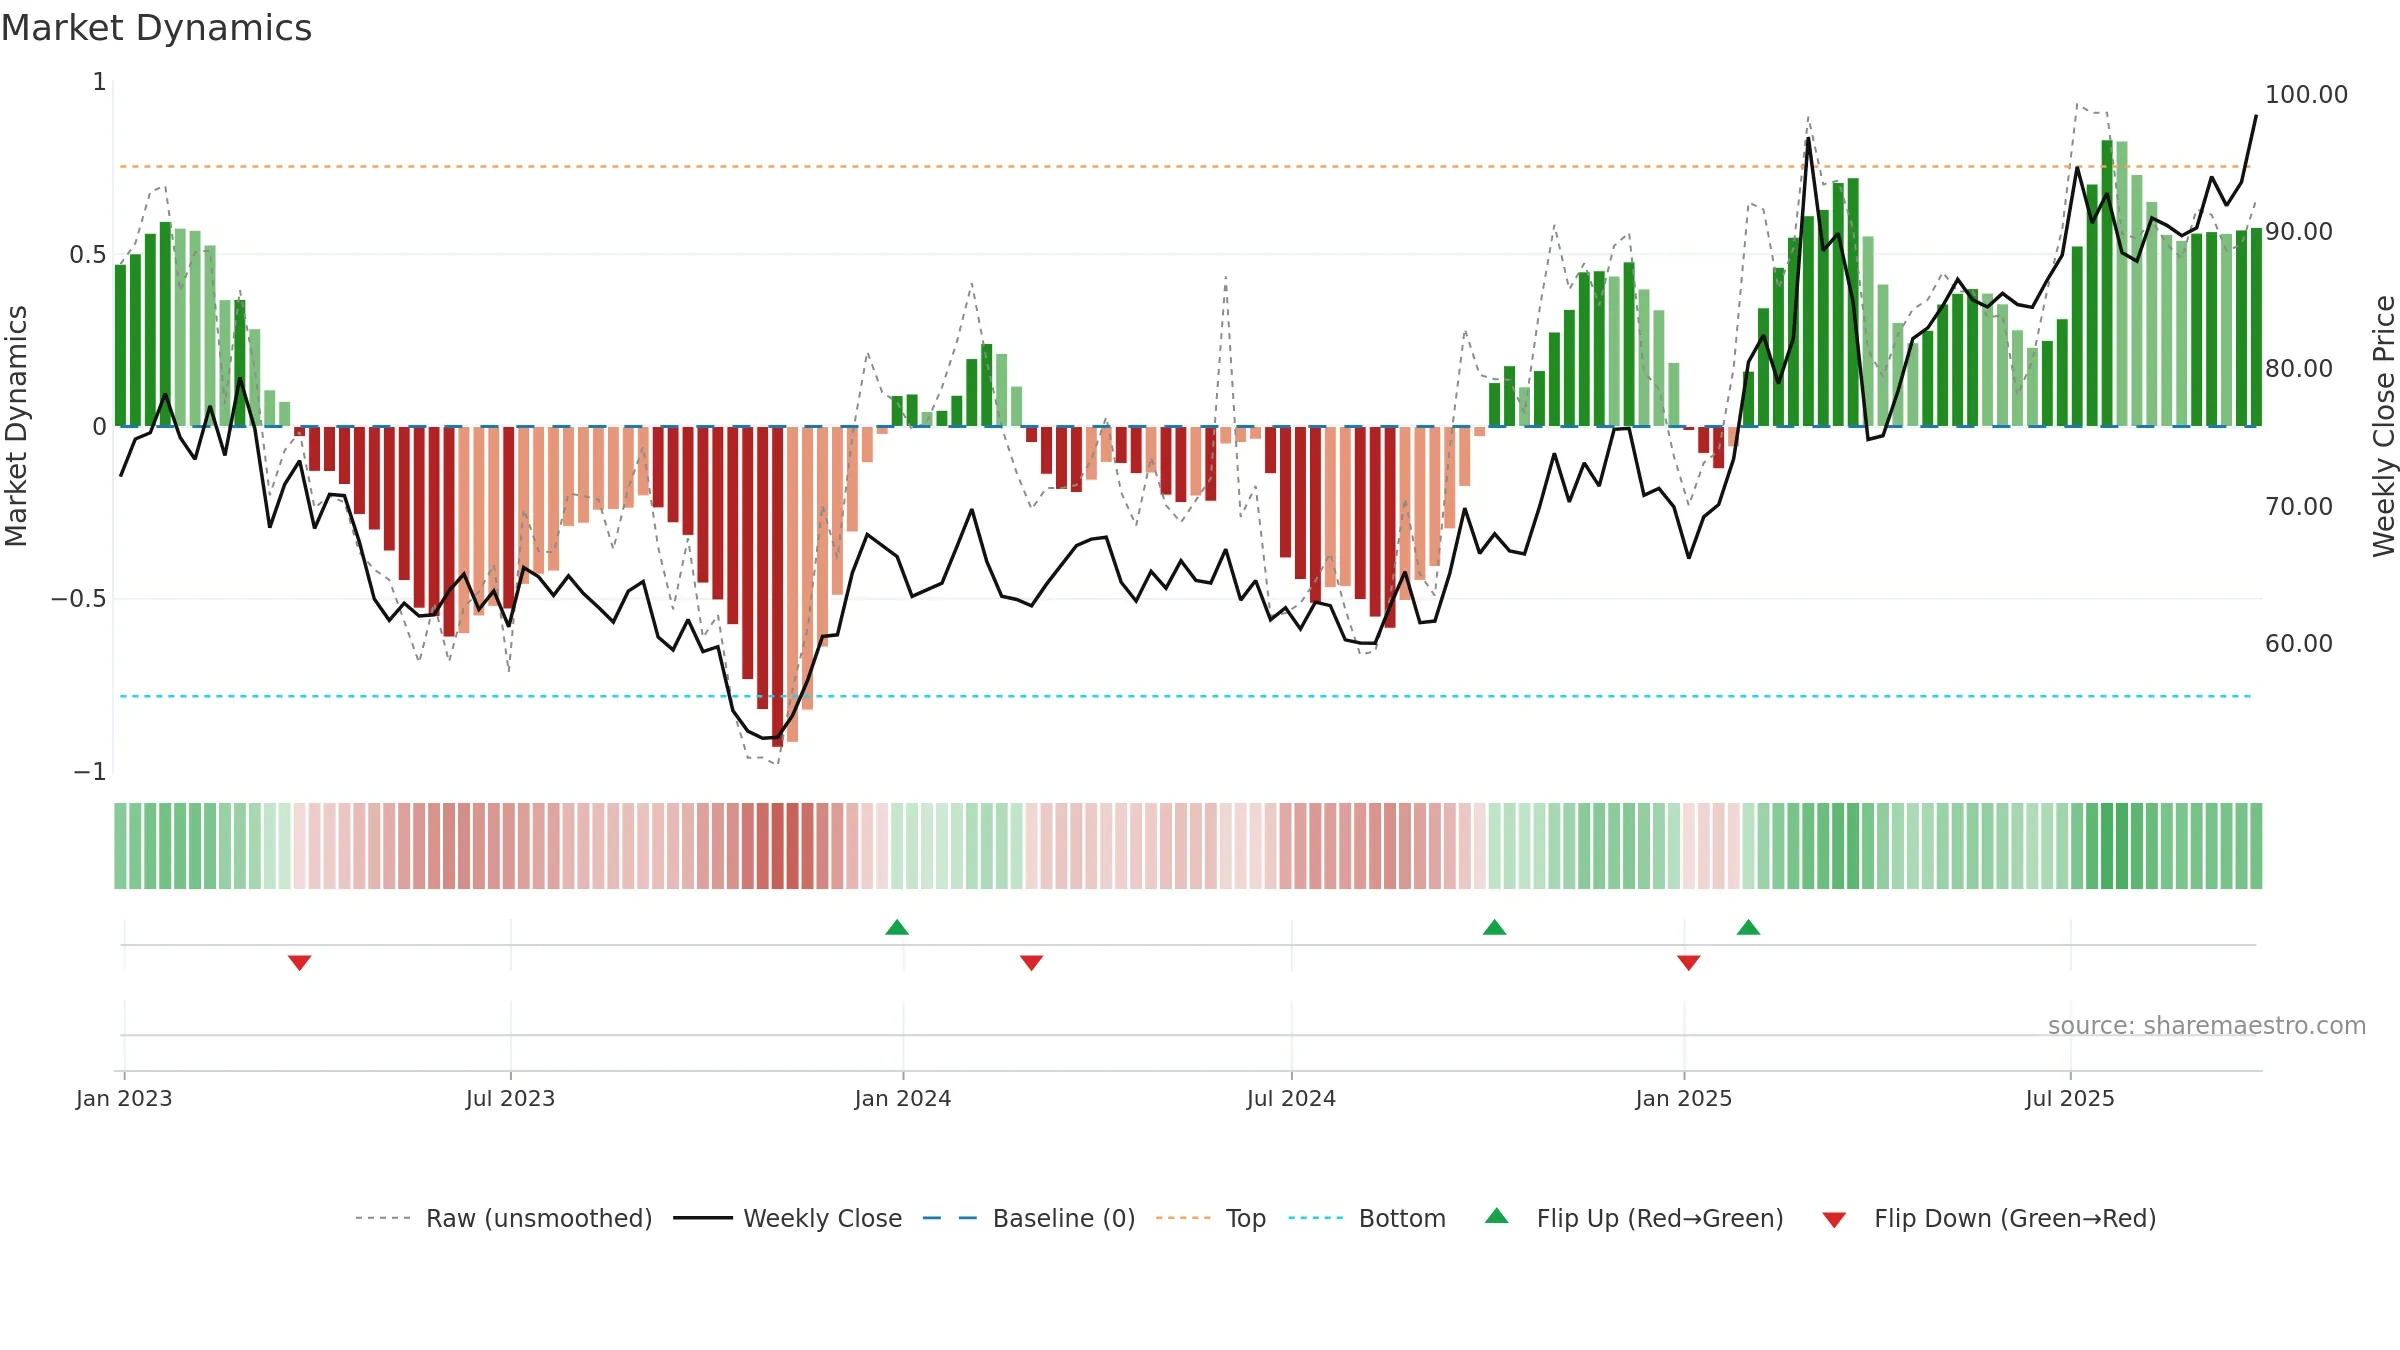Click the green Flip Up triangle icon in legend
Screen dimensions: 2400x1350
1497,1216
